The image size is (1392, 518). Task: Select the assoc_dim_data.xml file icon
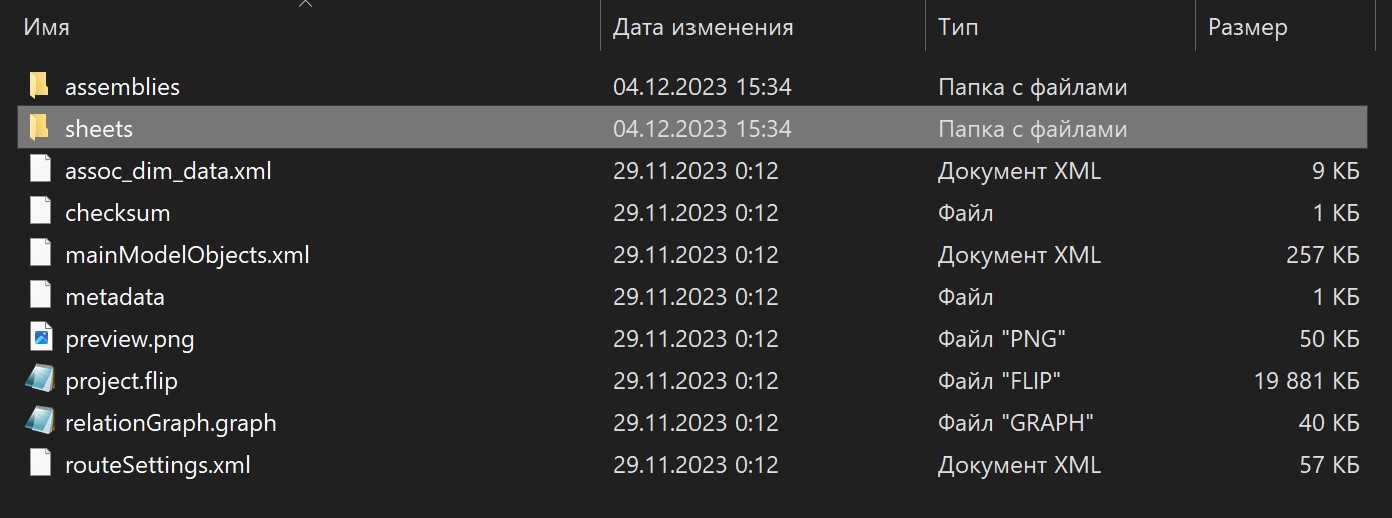pyautogui.click(x=40, y=170)
